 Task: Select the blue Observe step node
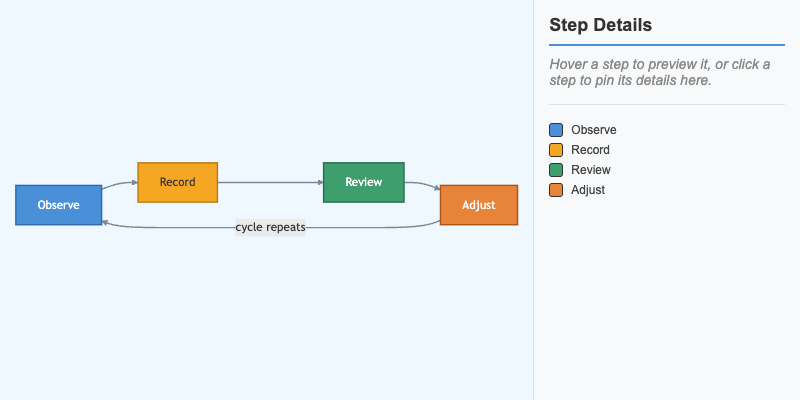coord(59,205)
